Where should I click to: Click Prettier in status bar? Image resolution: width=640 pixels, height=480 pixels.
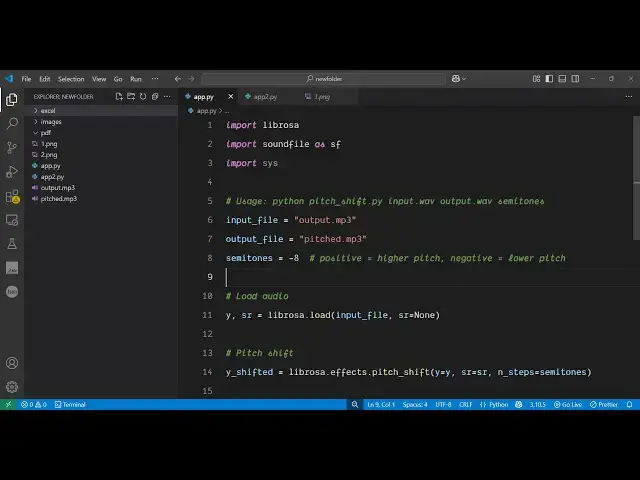coord(604,404)
